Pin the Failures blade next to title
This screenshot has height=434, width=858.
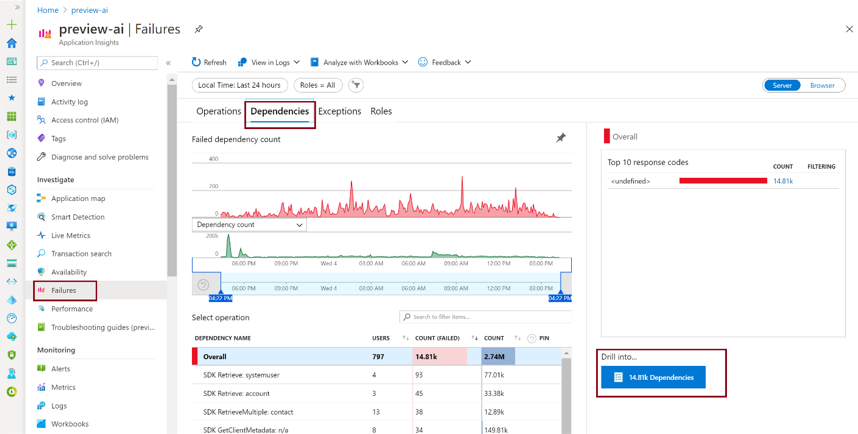199,30
